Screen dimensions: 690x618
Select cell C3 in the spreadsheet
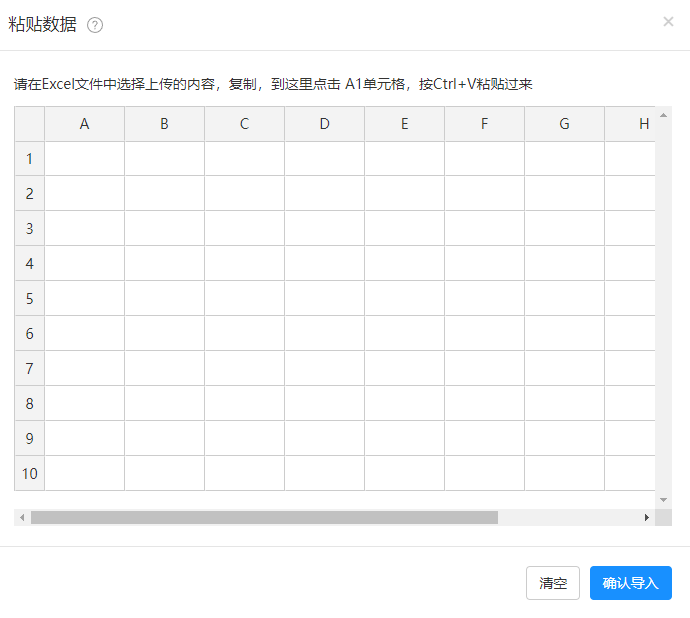244,228
